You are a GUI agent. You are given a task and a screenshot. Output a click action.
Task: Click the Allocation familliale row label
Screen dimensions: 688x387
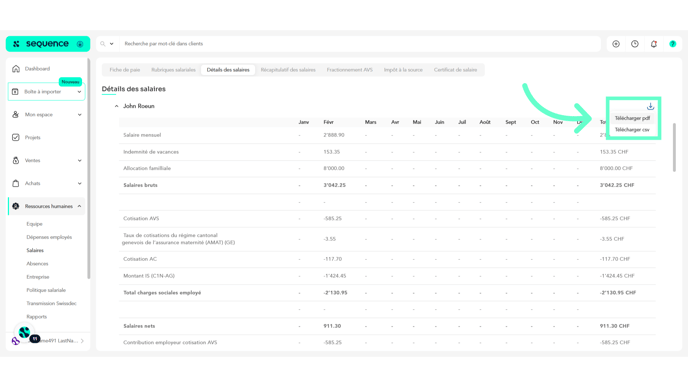(x=147, y=168)
